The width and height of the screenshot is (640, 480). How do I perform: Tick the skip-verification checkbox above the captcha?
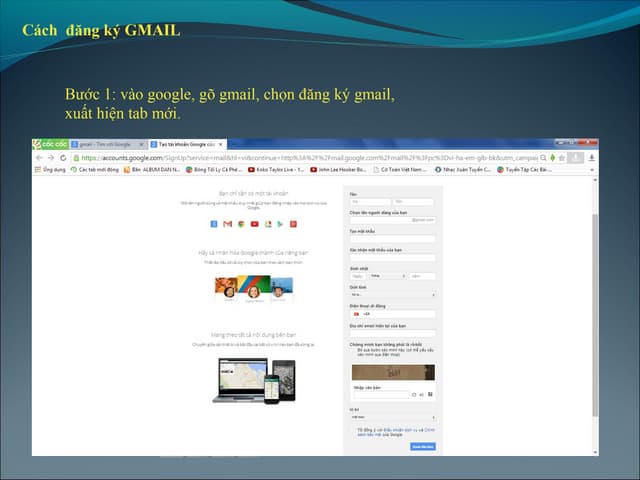click(352, 352)
